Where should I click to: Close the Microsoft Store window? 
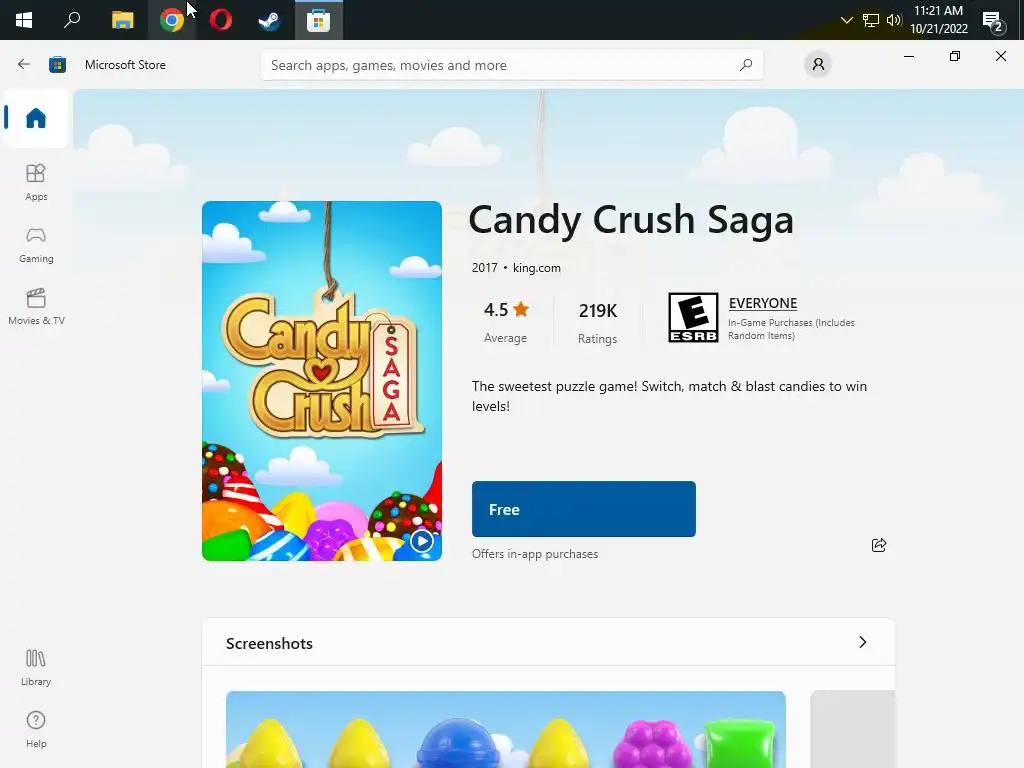(1000, 56)
